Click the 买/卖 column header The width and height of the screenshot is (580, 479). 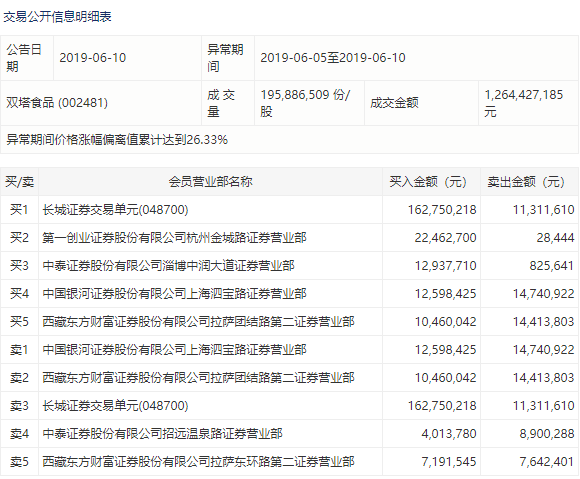19,182
